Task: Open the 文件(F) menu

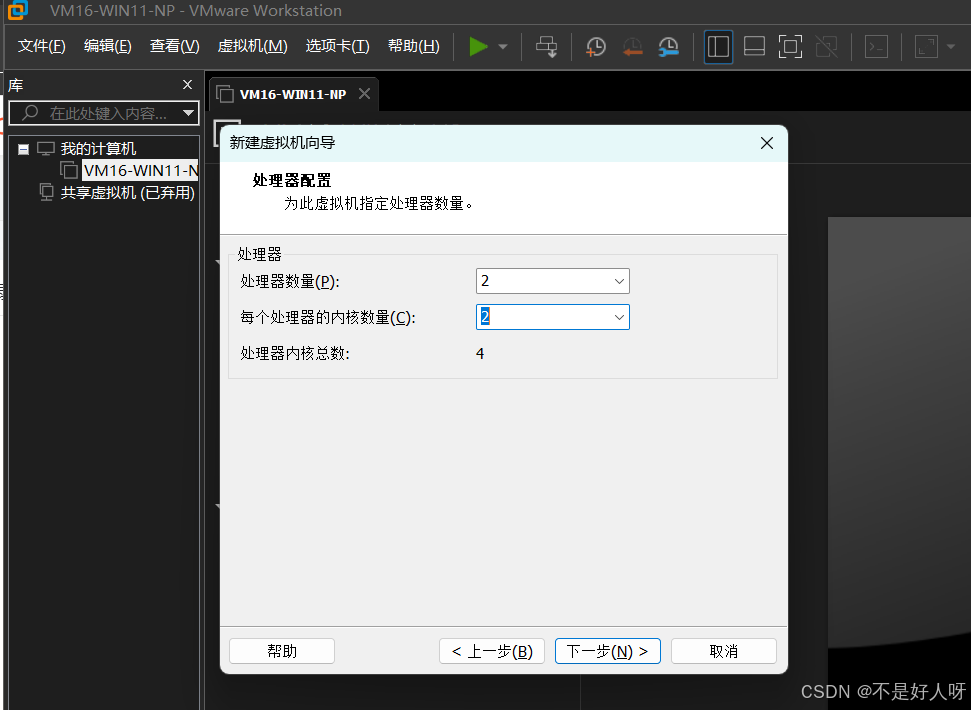Action: click(x=41, y=46)
